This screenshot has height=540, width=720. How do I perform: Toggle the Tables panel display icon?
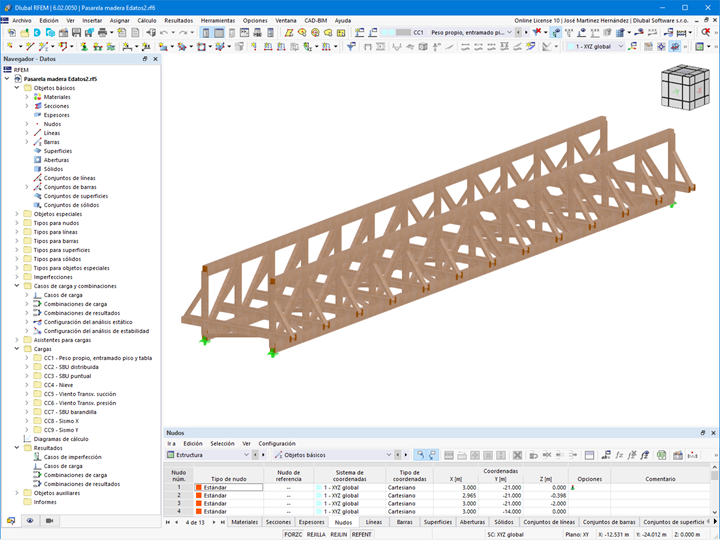[x=219, y=33]
